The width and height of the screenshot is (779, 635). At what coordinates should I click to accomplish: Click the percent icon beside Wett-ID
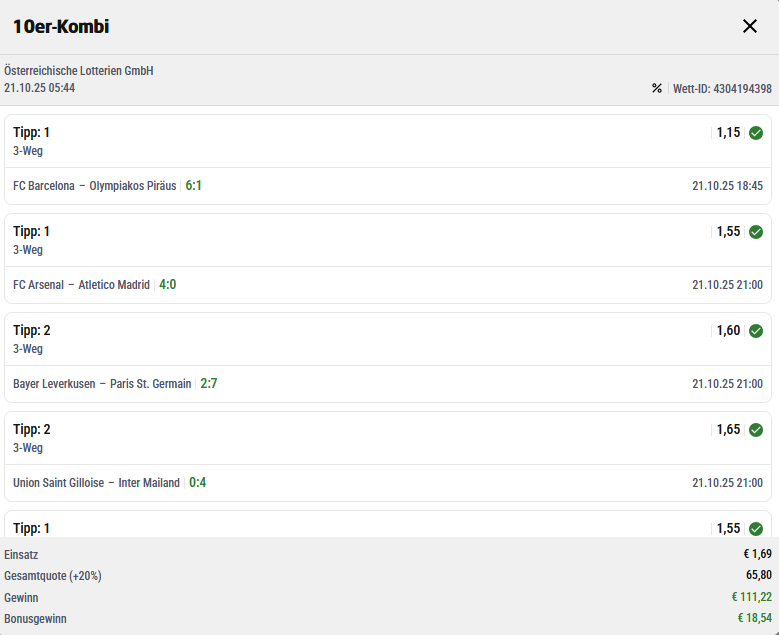pos(657,88)
